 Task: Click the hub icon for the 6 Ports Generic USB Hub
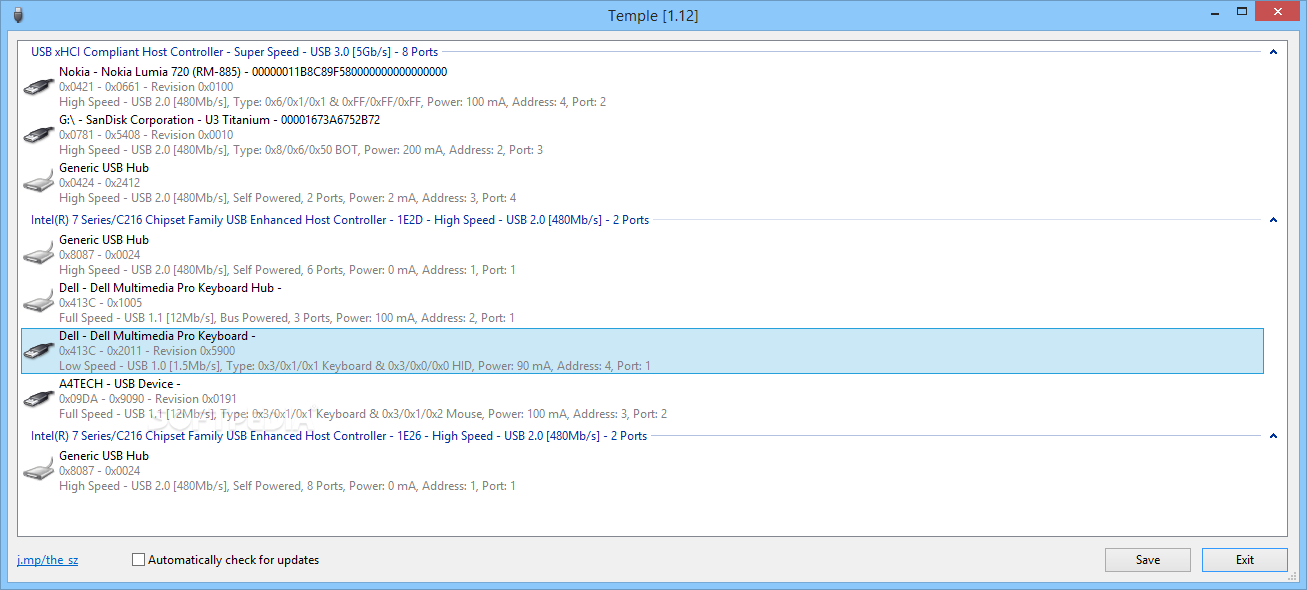coord(38,255)
